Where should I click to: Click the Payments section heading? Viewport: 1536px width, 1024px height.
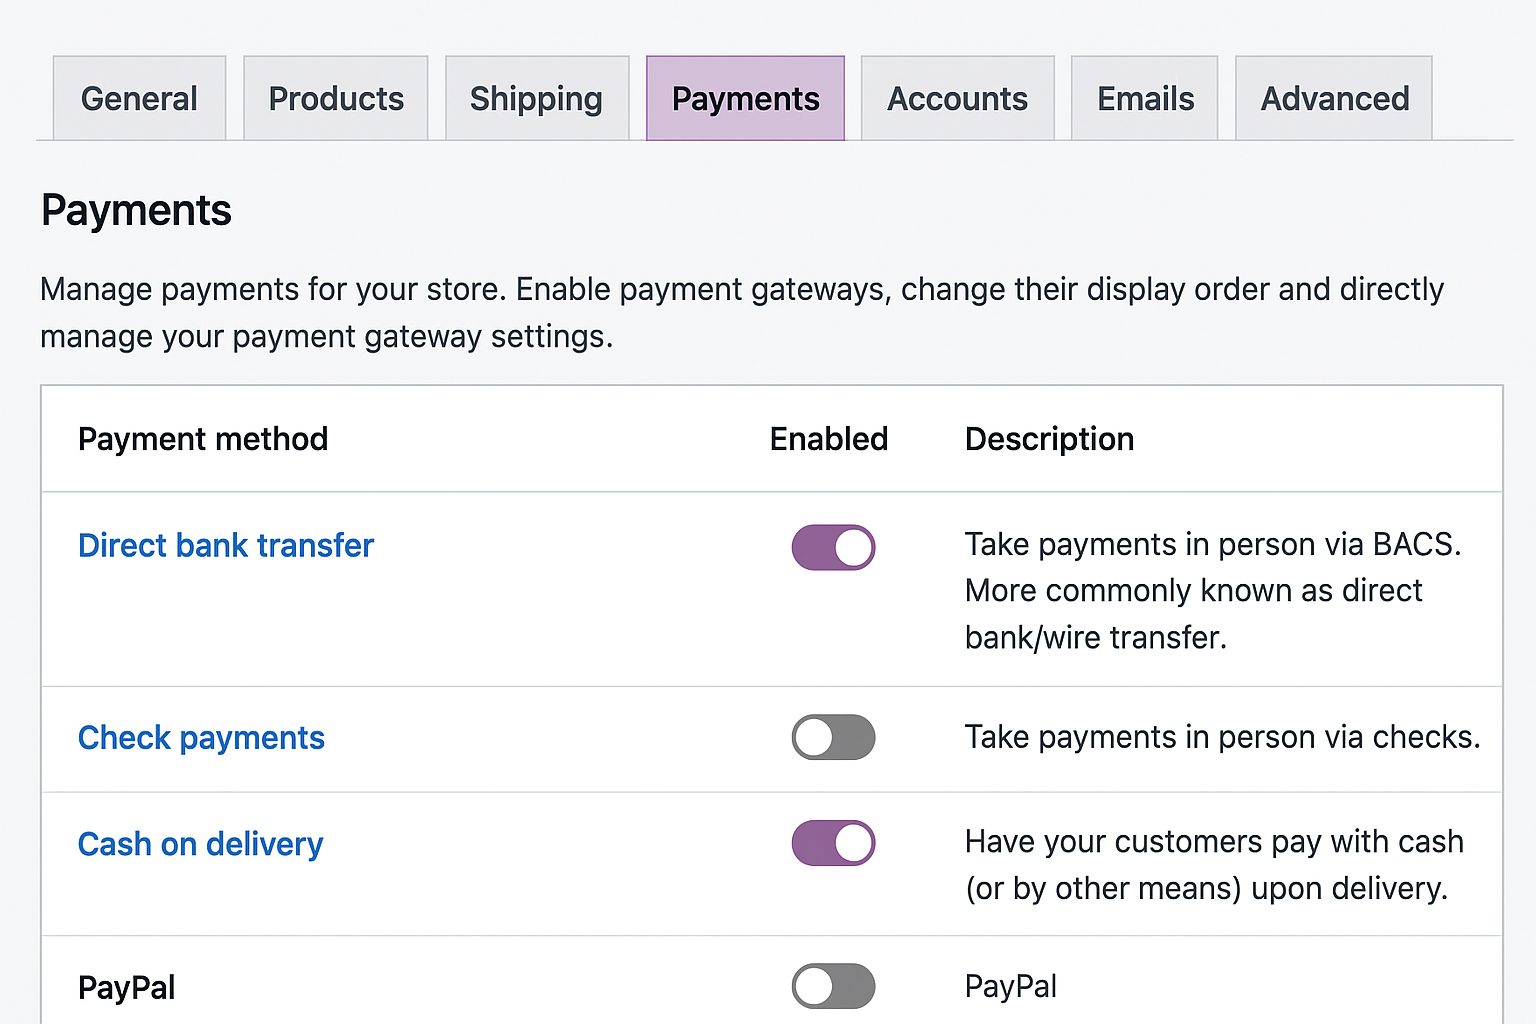point(136,211)
